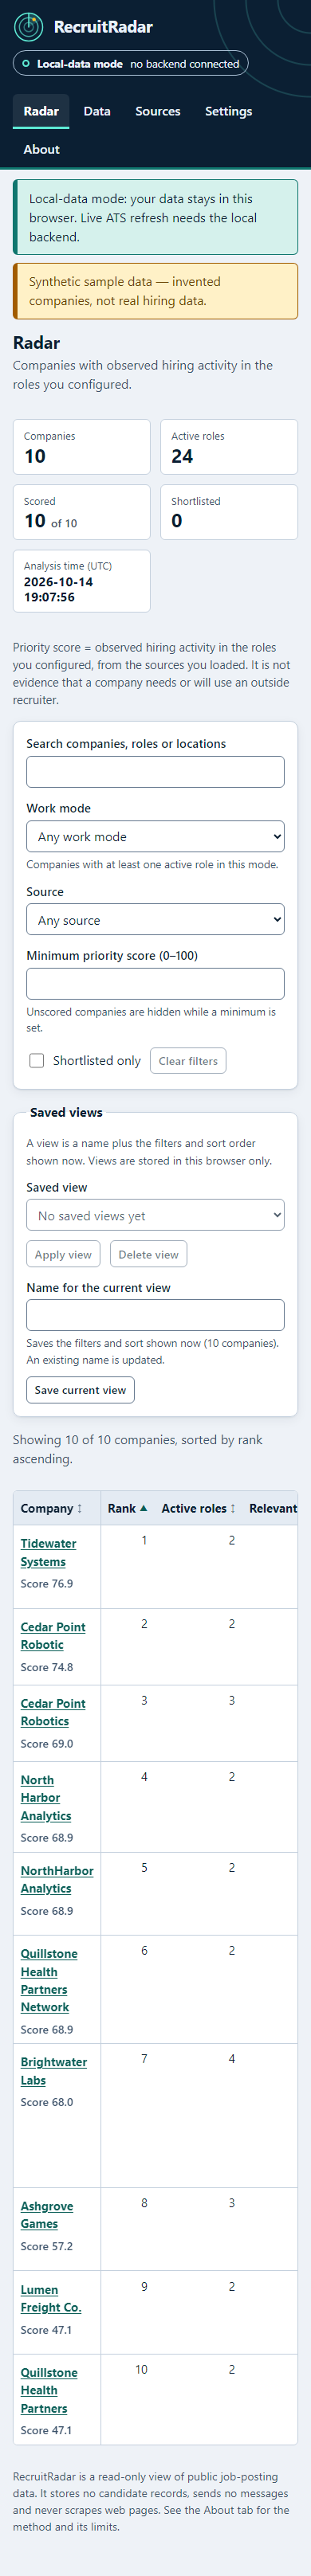Click the Delete view button
Screen dimensions: 311x2576
(x=148, y=1254)
